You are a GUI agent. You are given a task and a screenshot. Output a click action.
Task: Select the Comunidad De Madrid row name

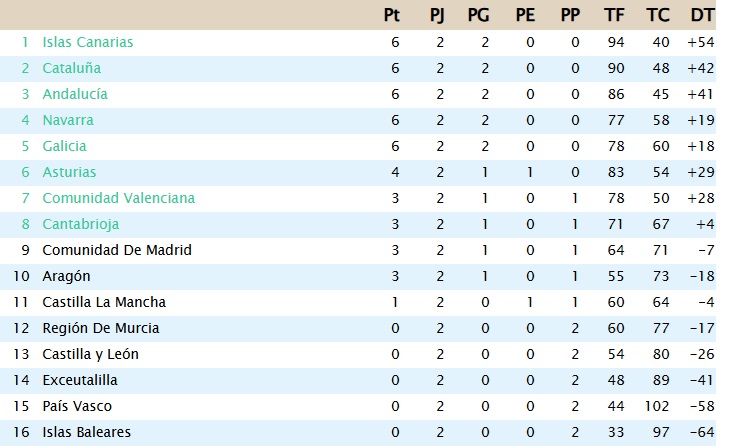pos(116,250)
